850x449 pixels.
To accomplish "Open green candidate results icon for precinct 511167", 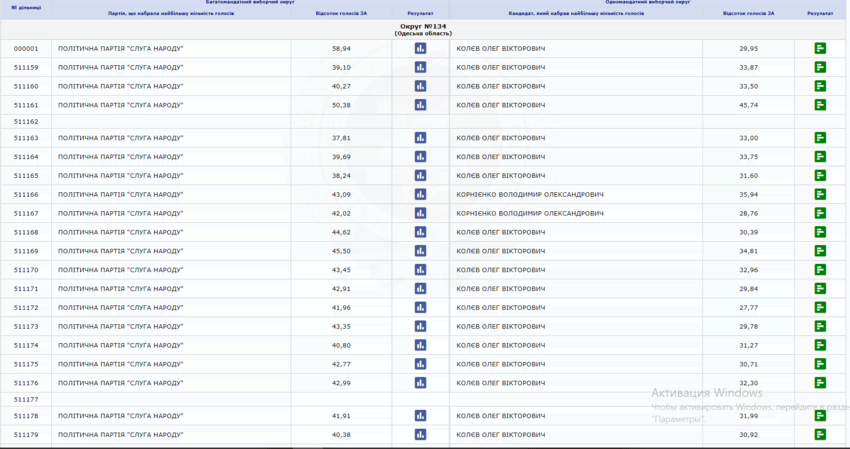I will click(820, 213).
